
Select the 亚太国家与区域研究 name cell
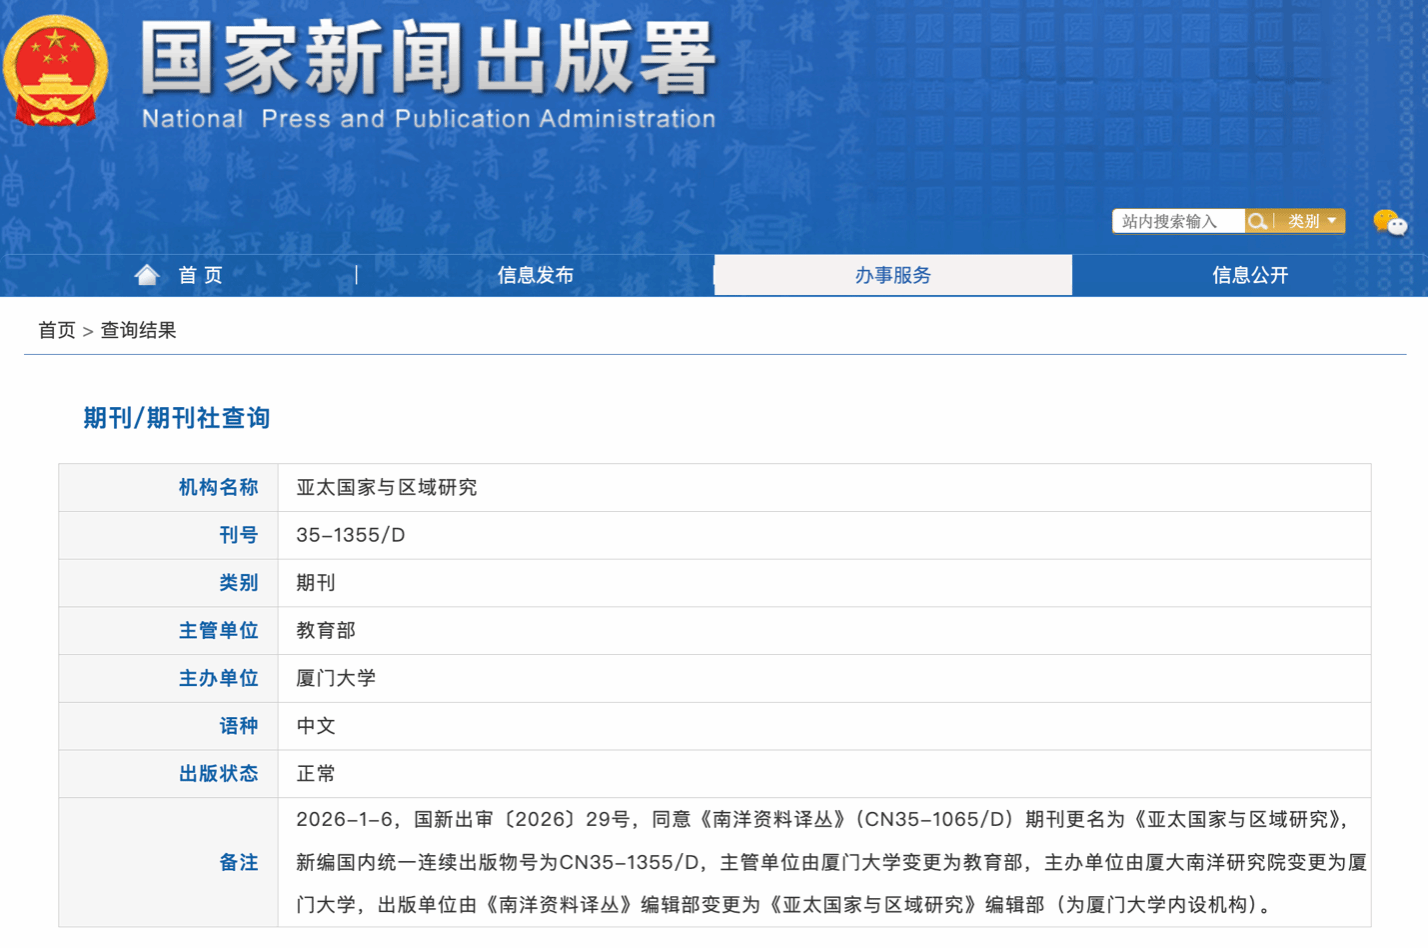[824, 487]
